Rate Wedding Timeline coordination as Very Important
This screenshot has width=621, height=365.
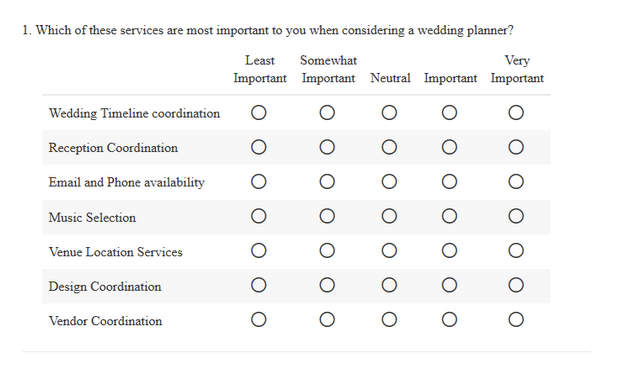click(516, 113)
